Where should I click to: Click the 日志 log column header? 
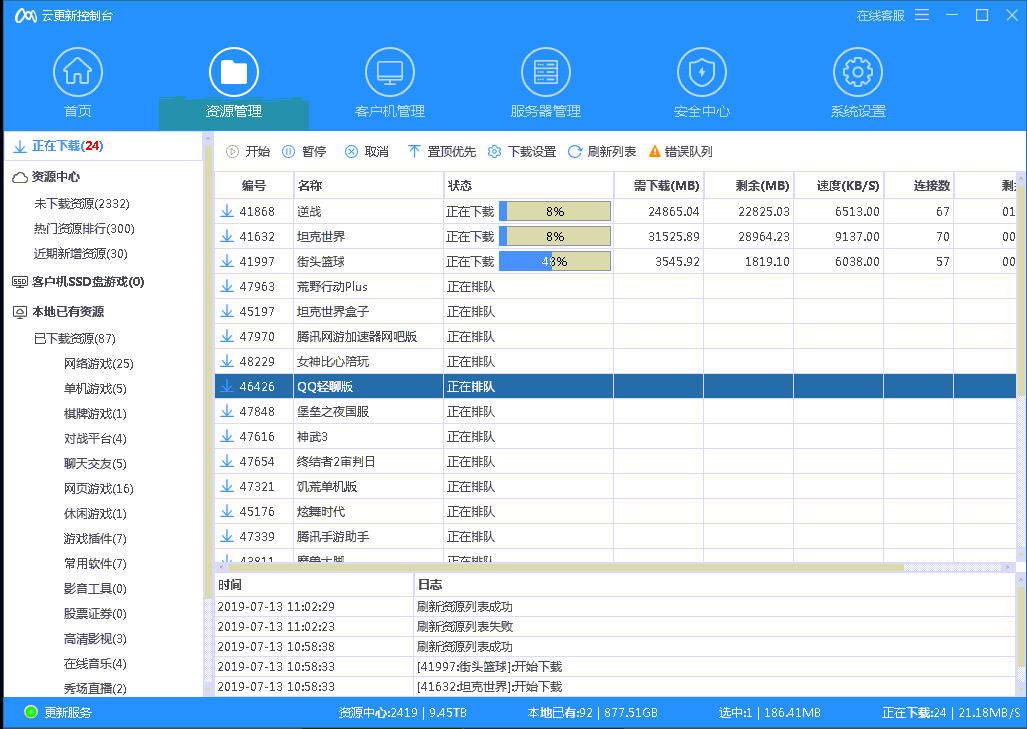coord(715,585)
